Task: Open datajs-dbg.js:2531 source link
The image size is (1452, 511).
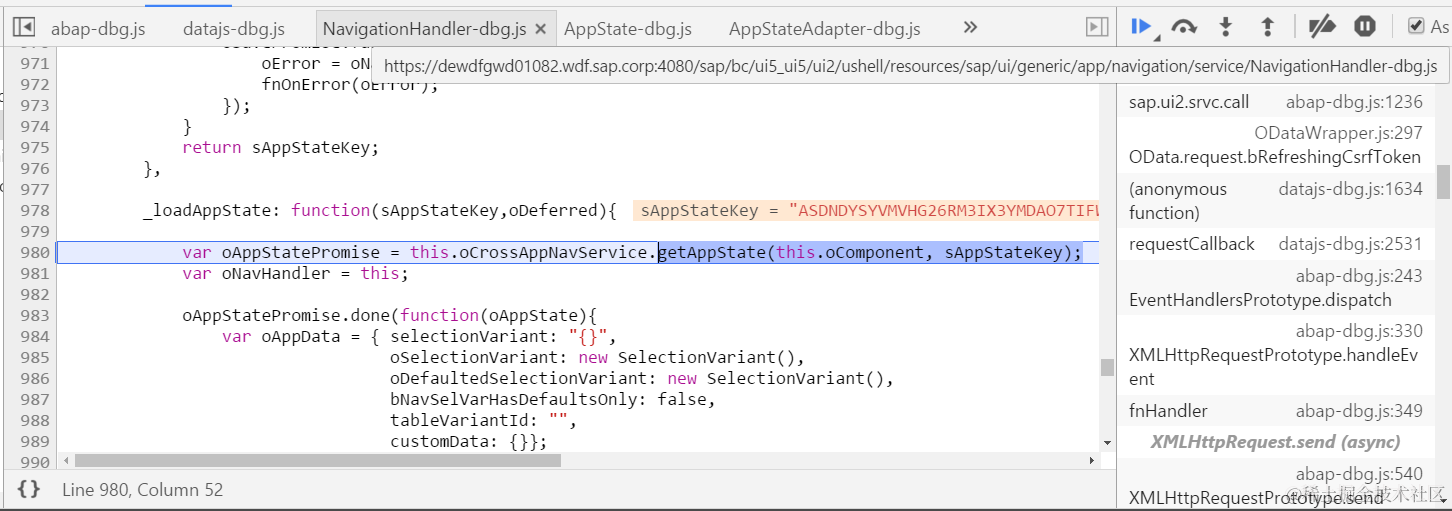Action: (x=1350, y=244)
